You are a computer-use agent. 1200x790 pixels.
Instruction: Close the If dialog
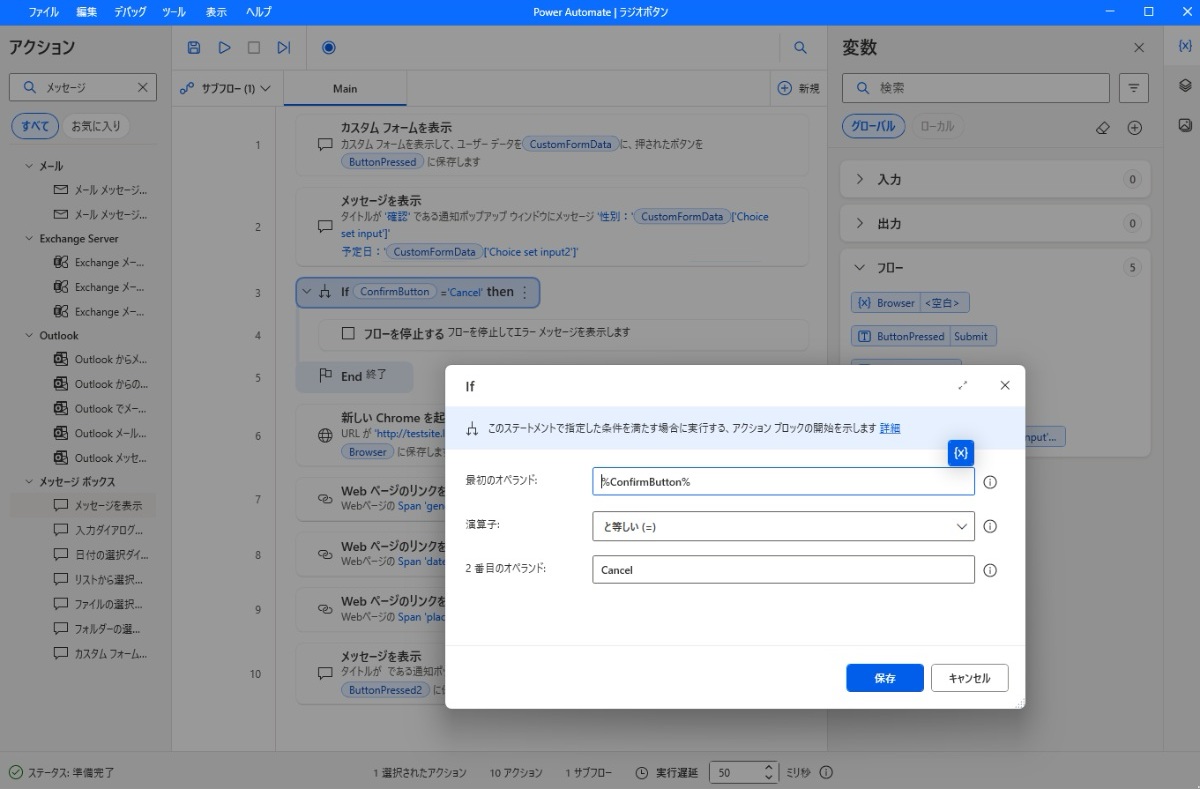[x=1005, y=385]
